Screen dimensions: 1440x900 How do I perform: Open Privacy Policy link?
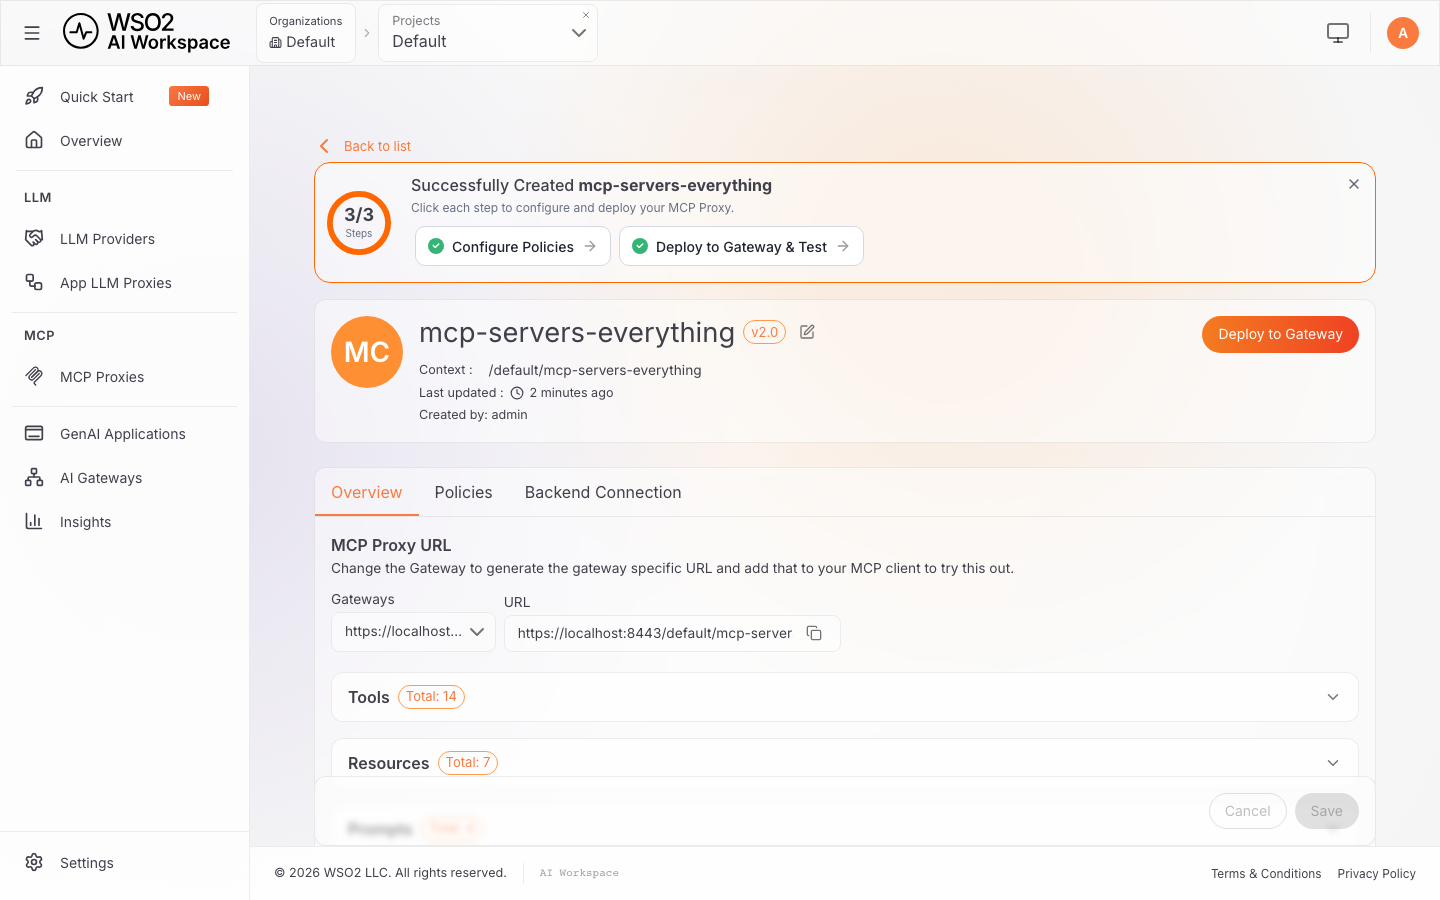coord(1377,874)
